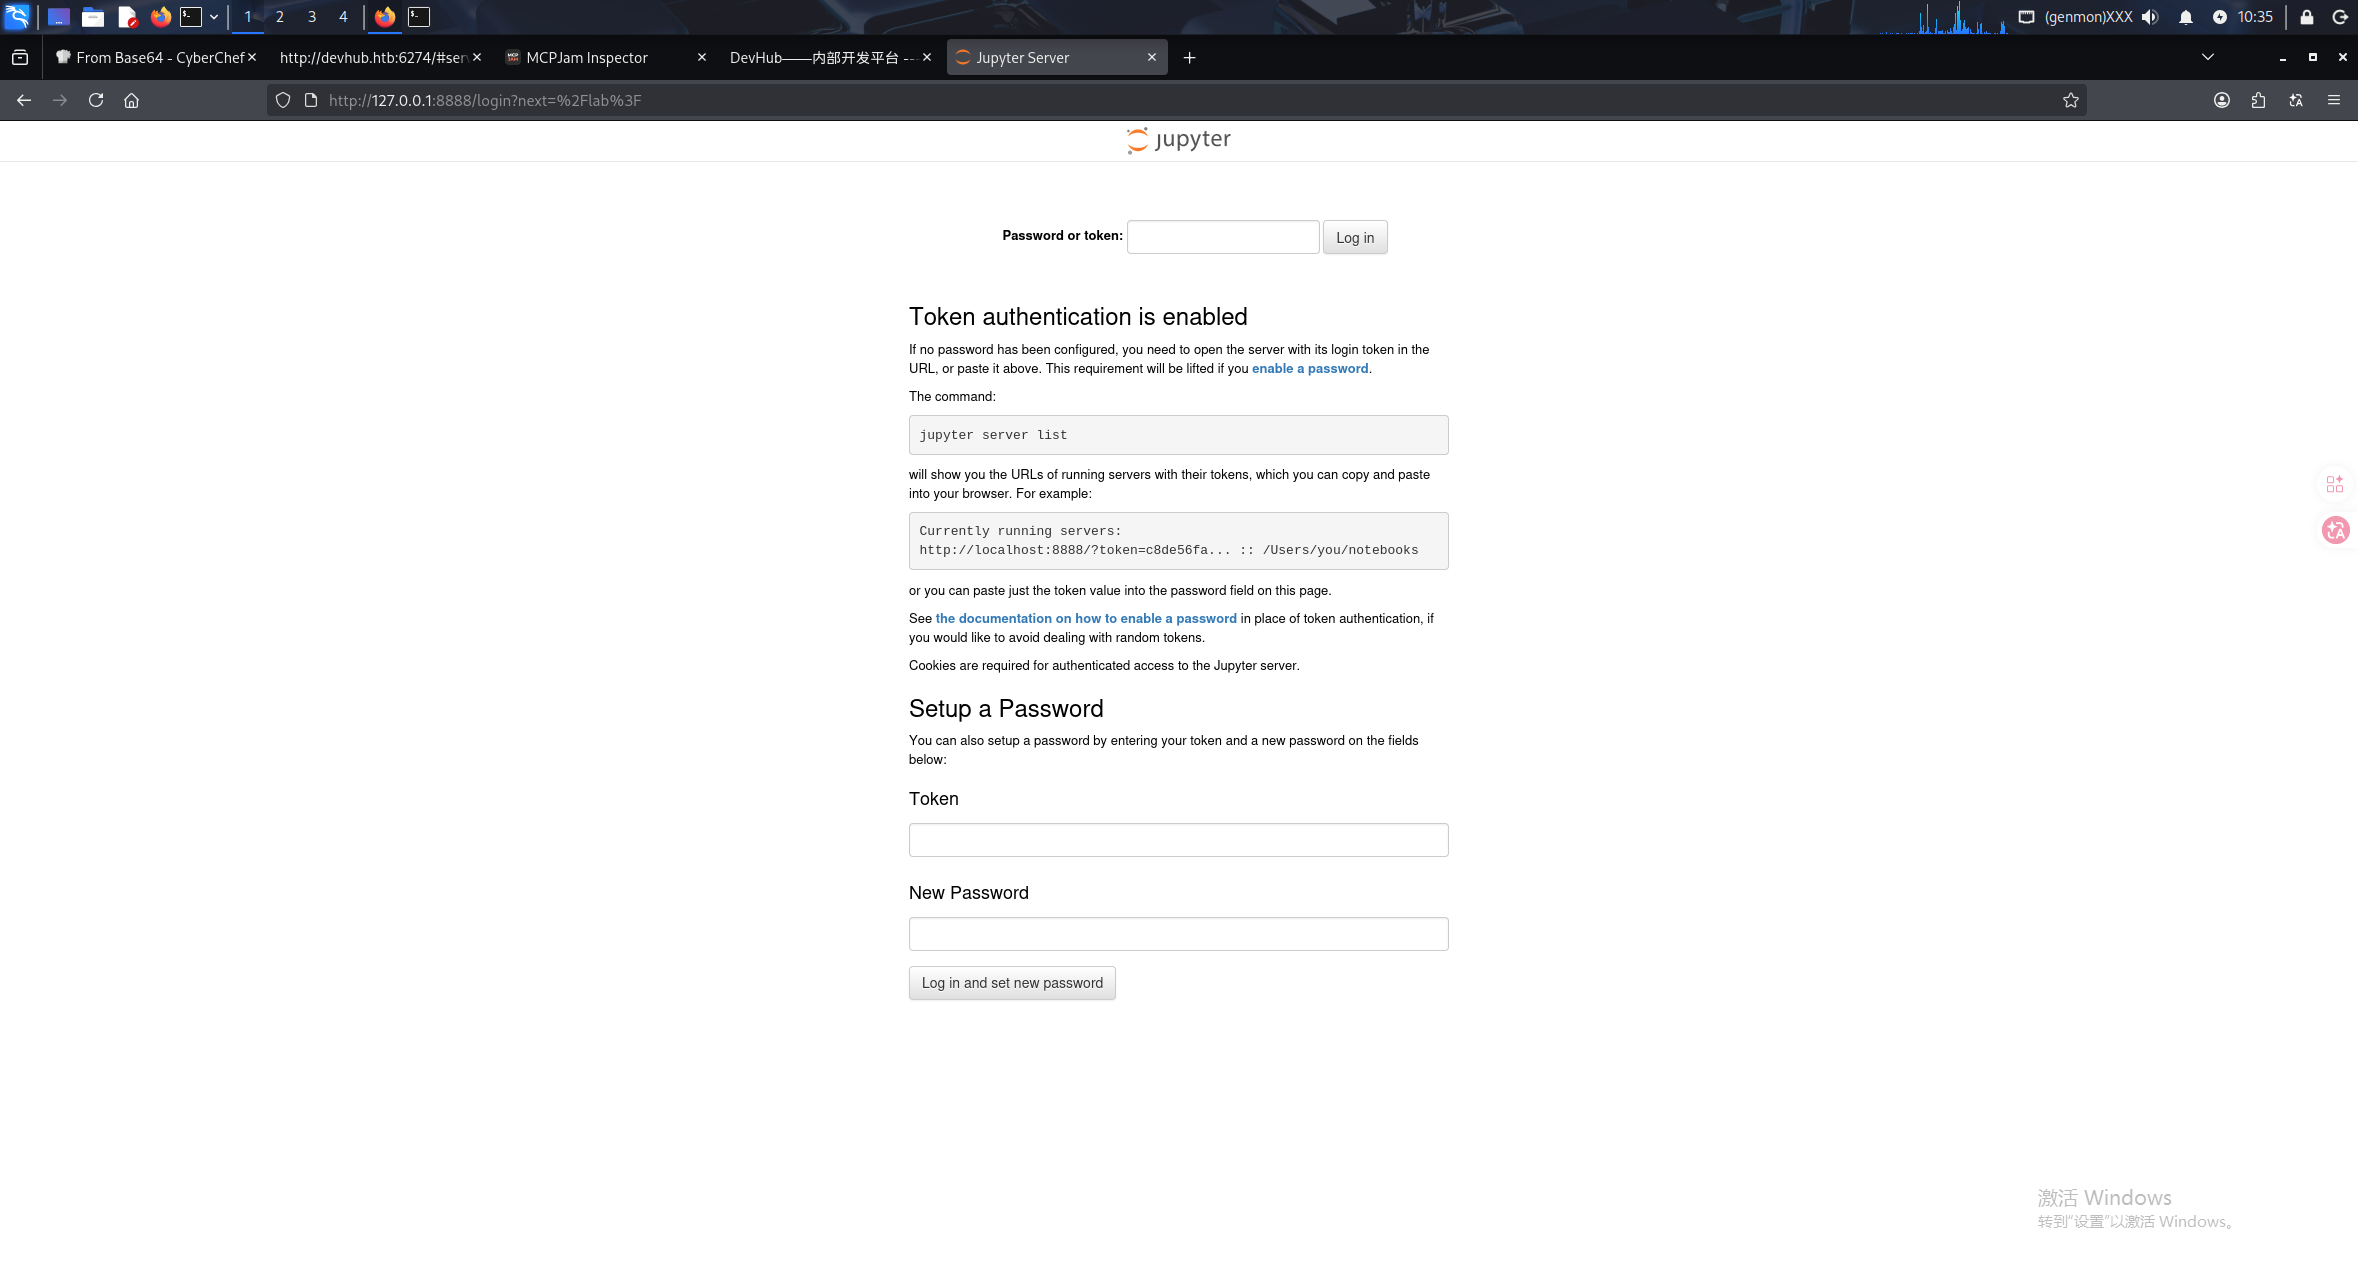This screenshot has height=1278, width=2358.
Task: Switch to the devhub.htb:6274 tab
Action: point(378,58)
